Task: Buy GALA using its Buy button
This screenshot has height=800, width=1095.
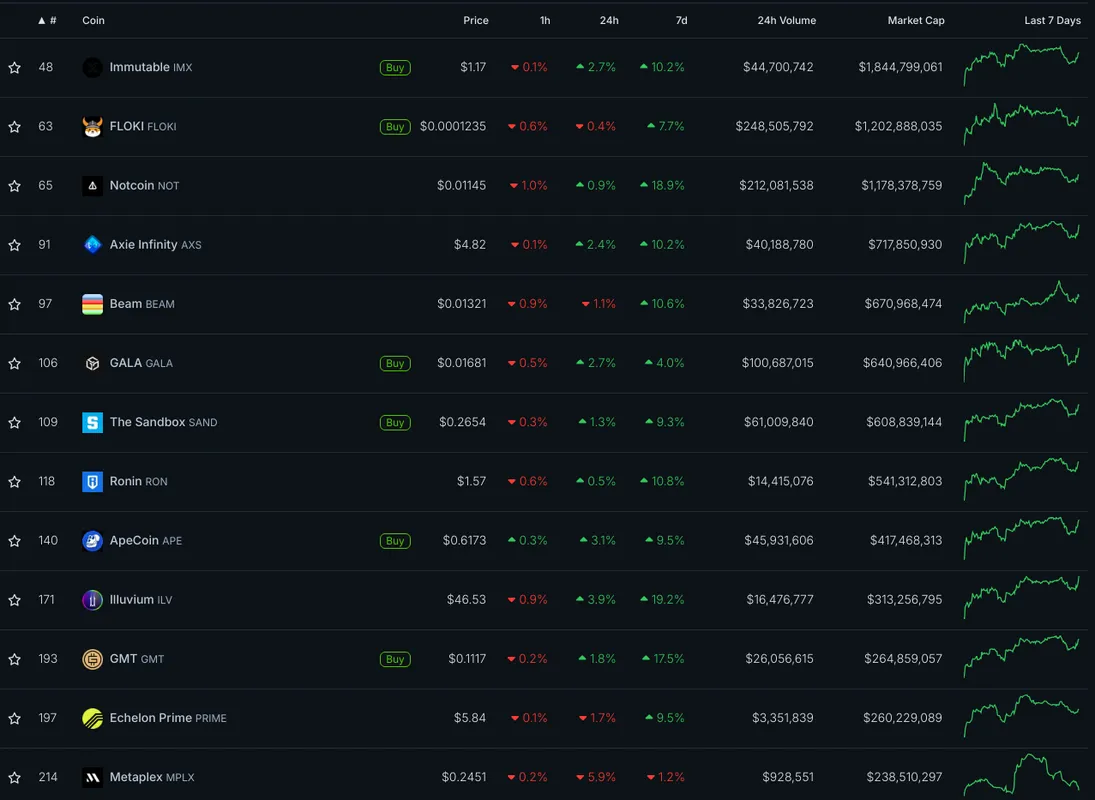Action: point(395,363)
